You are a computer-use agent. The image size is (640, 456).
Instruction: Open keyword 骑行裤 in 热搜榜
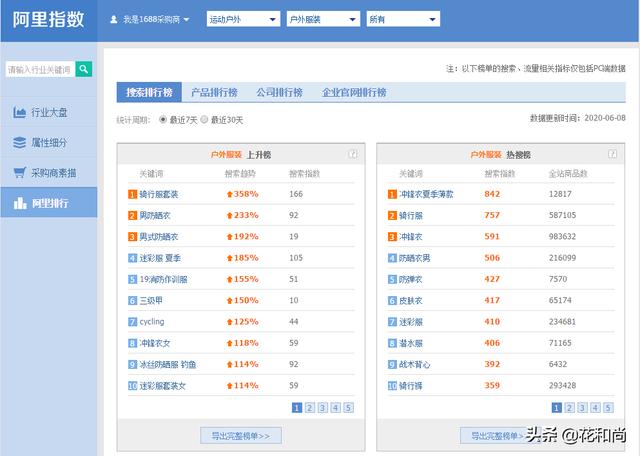411,385
